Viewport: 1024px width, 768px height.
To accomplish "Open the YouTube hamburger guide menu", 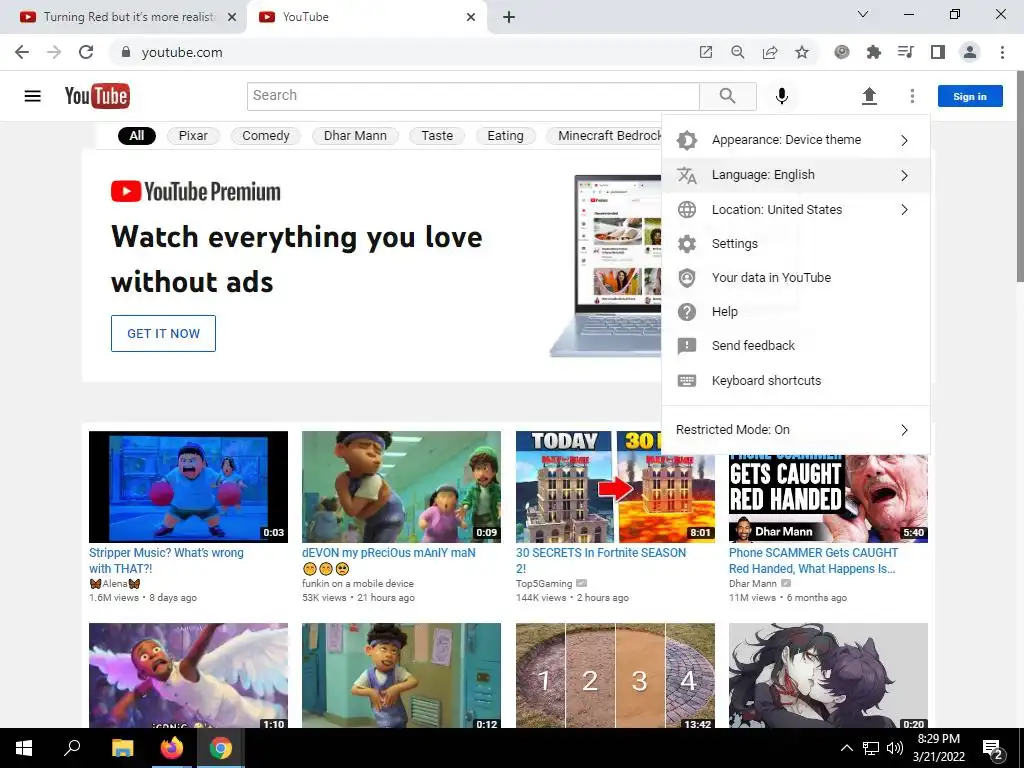I will [33, 96].
